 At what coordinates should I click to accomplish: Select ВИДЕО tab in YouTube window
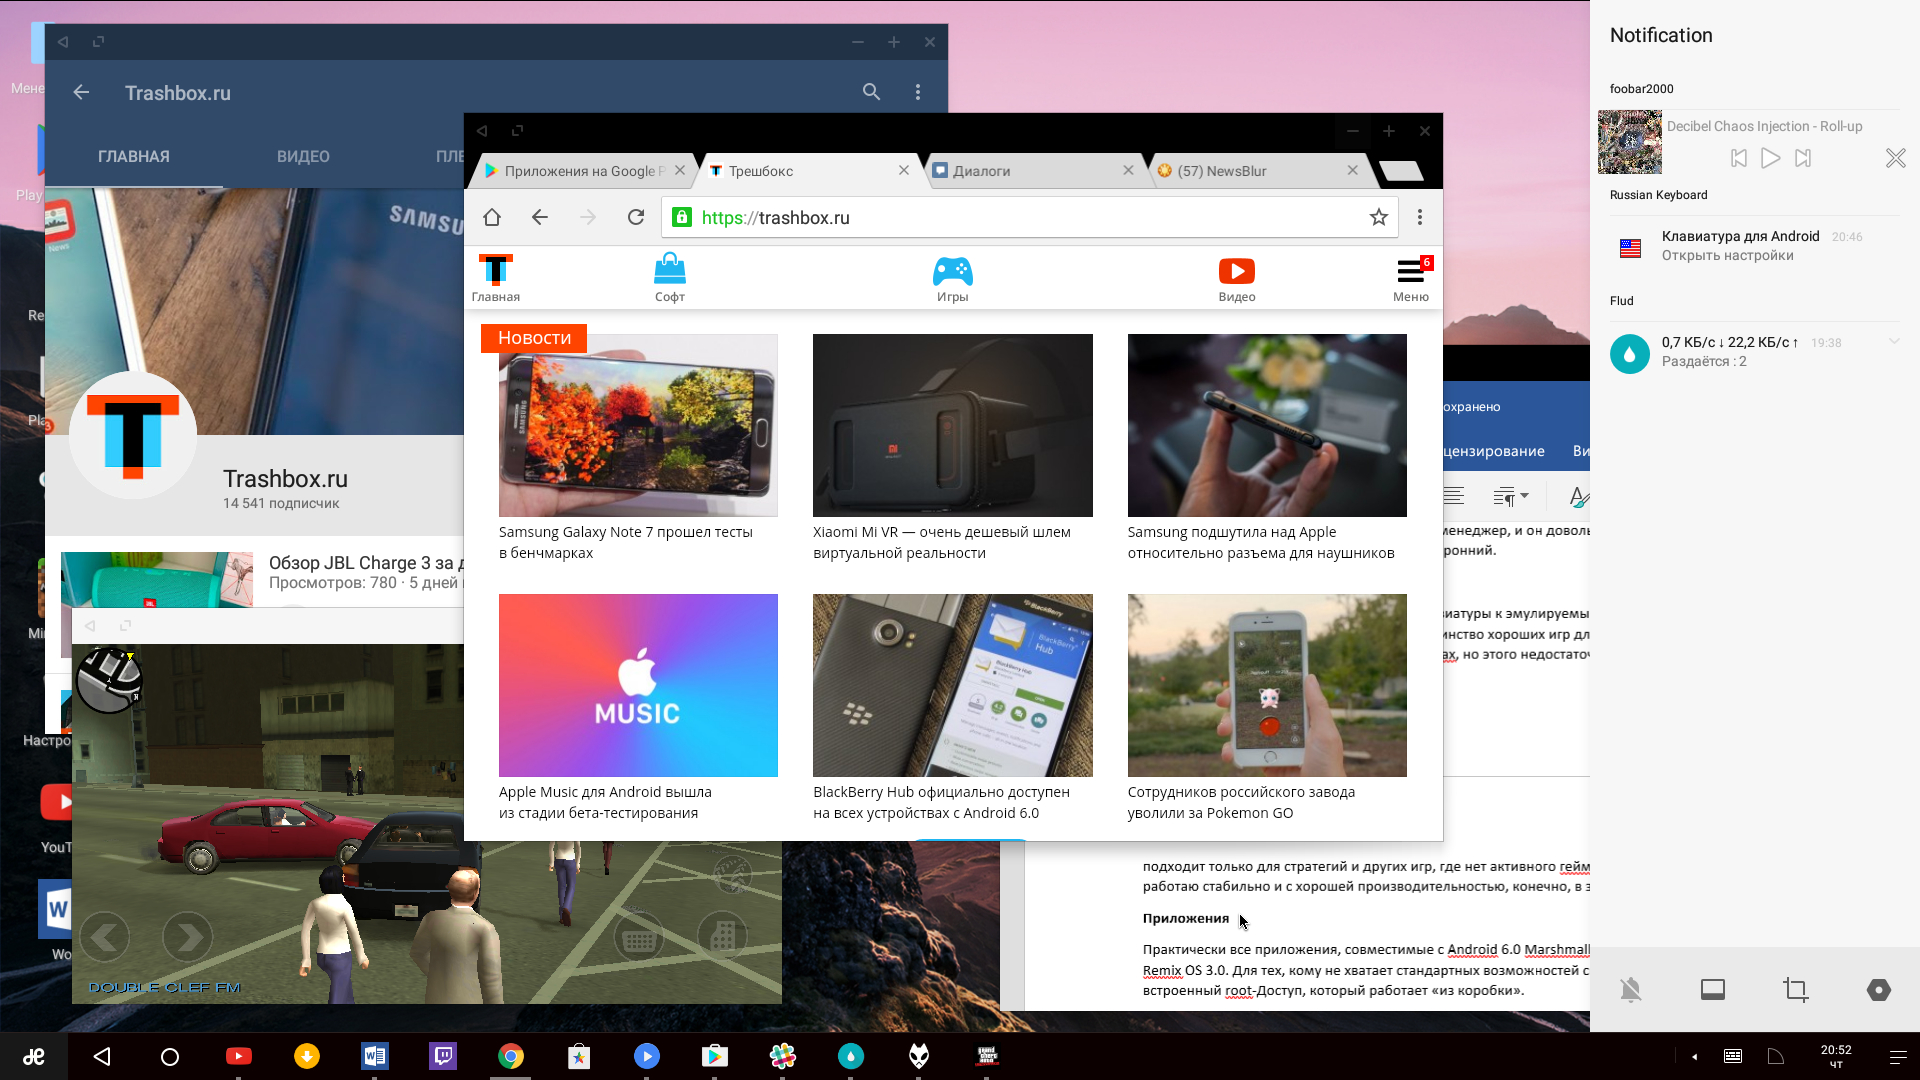coord(303,156)
